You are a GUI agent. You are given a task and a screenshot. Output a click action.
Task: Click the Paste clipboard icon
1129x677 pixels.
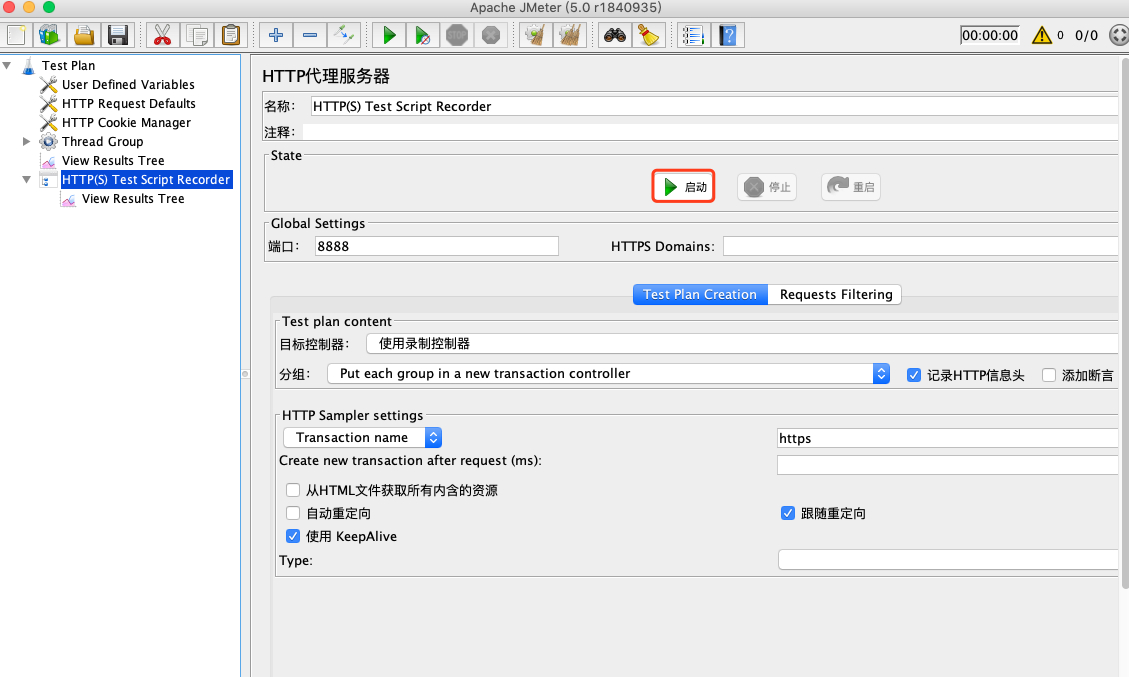tap(230, 35)
